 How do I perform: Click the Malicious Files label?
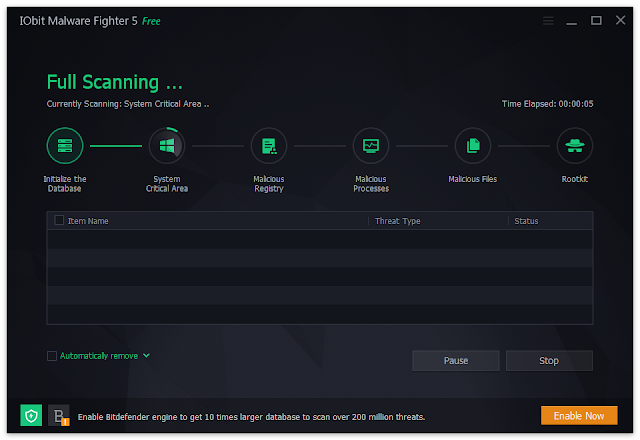(473, 179)
